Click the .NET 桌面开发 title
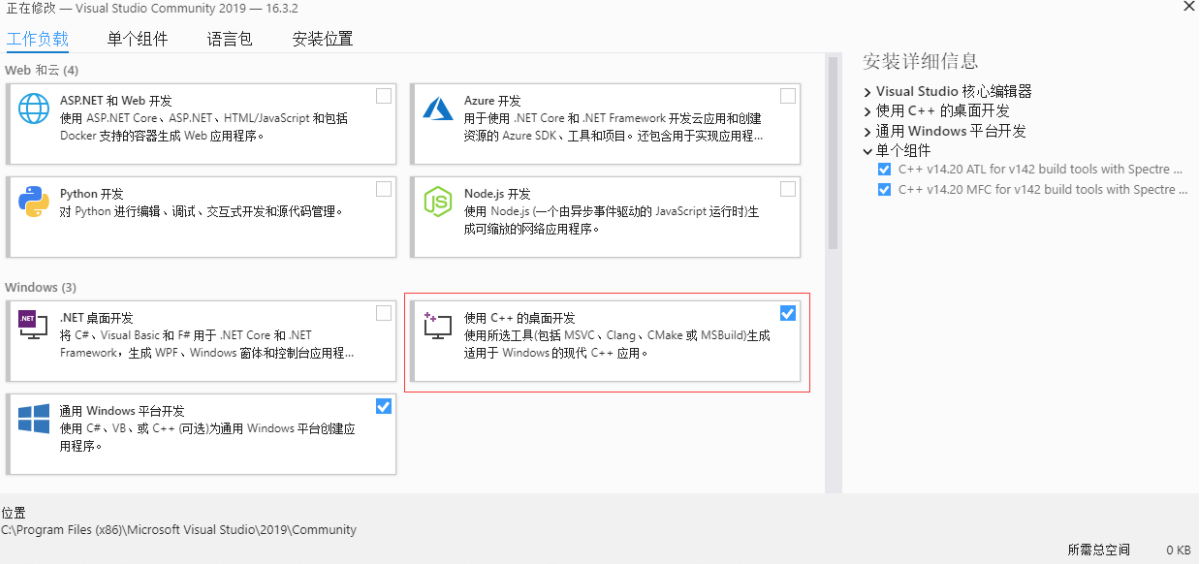Screen dimensions: 1202x564 [x=96, y=318]
